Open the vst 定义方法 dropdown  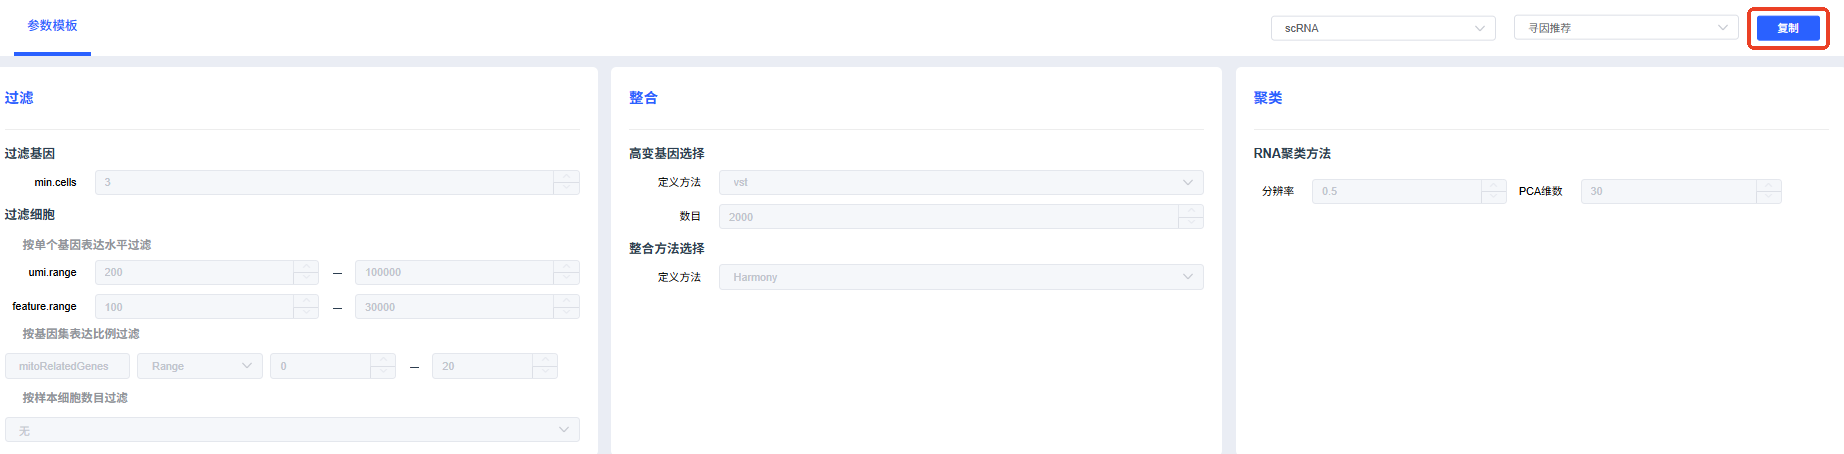(x=961, y=182)
